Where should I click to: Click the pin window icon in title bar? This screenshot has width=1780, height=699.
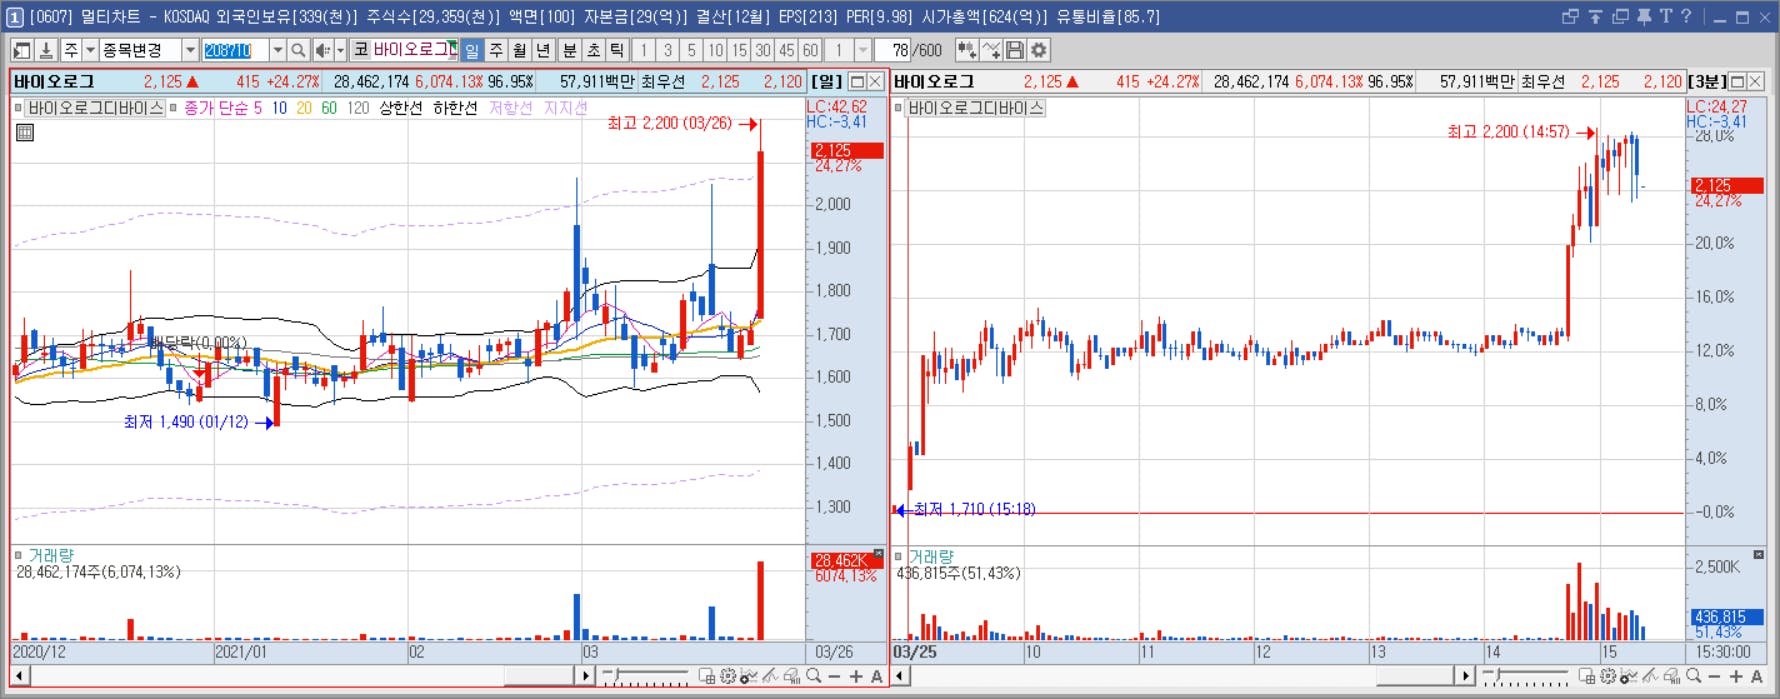1644,16
